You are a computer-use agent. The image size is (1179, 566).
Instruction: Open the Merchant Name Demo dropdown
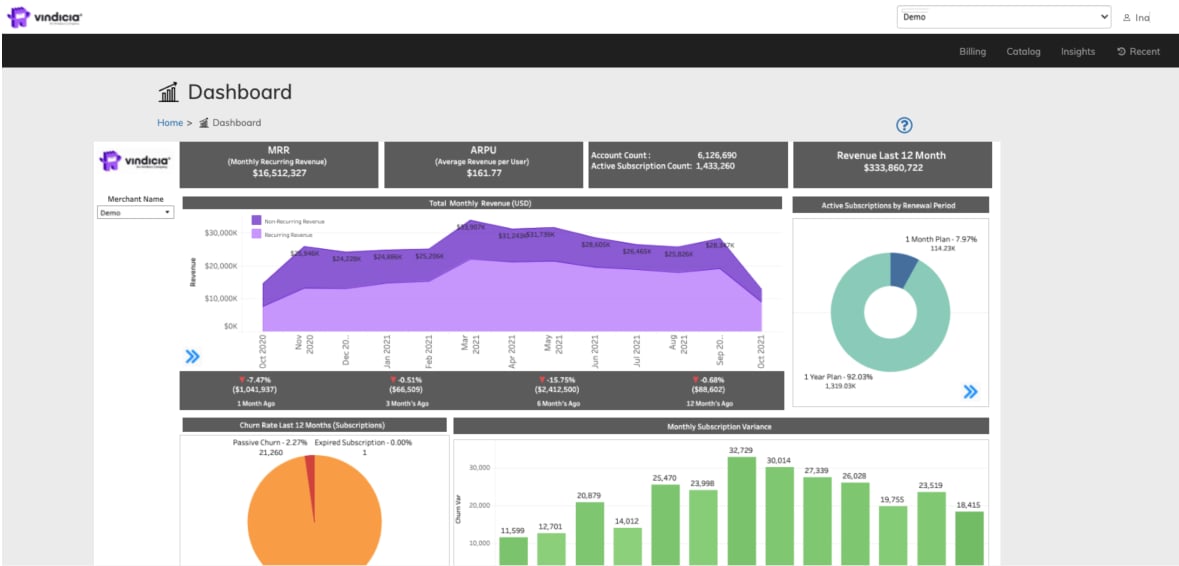(135, 213)
